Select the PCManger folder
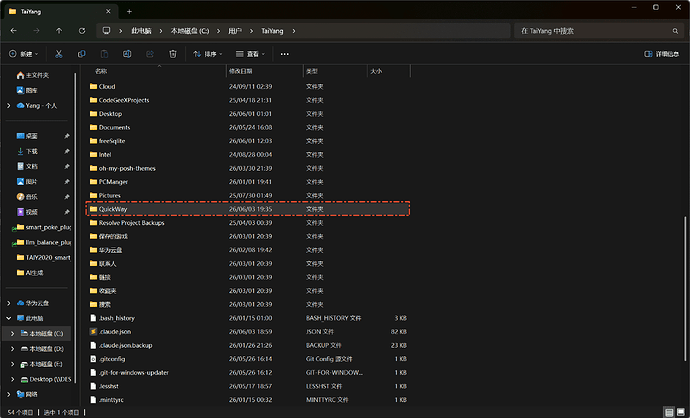The height and width of the screenshot is (418, 690). point(248,182)
